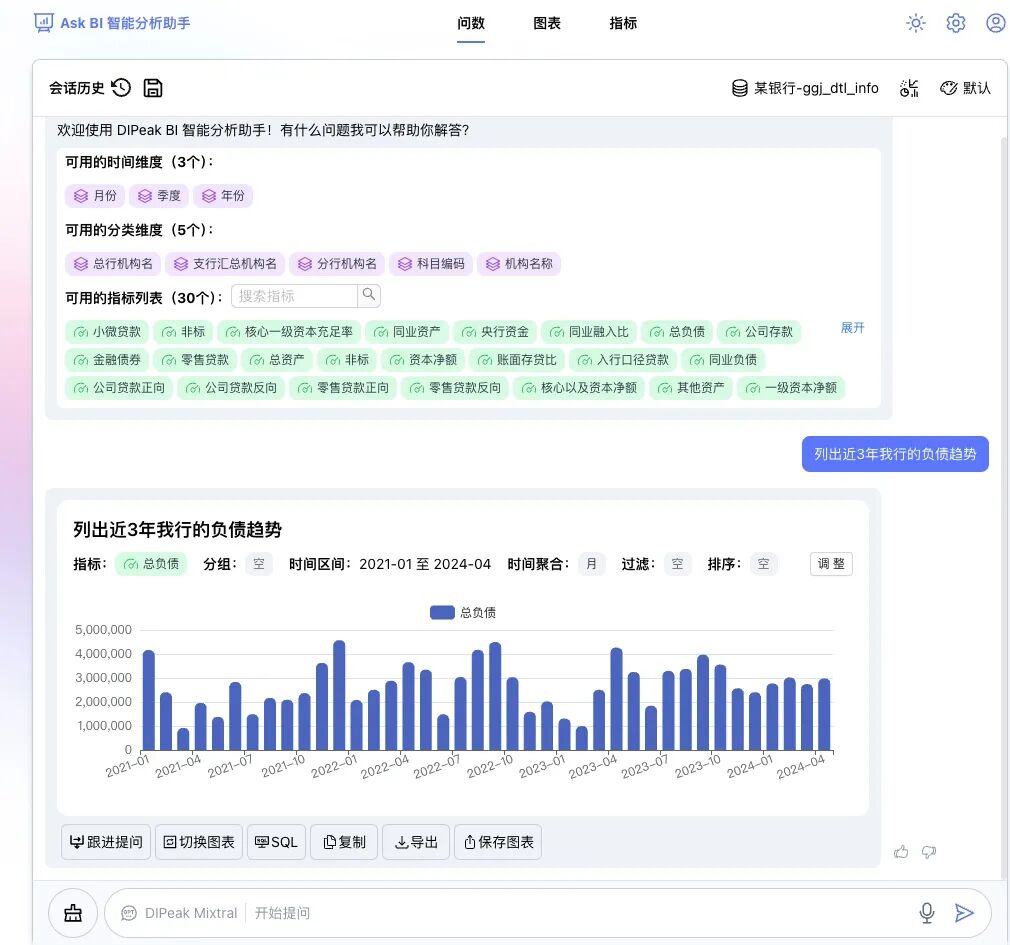Viewport: 1010px width, 945px height.
Task: Click the user message bubble 列出近3年我行的负债趋势
Action: (x=895, y=454)
